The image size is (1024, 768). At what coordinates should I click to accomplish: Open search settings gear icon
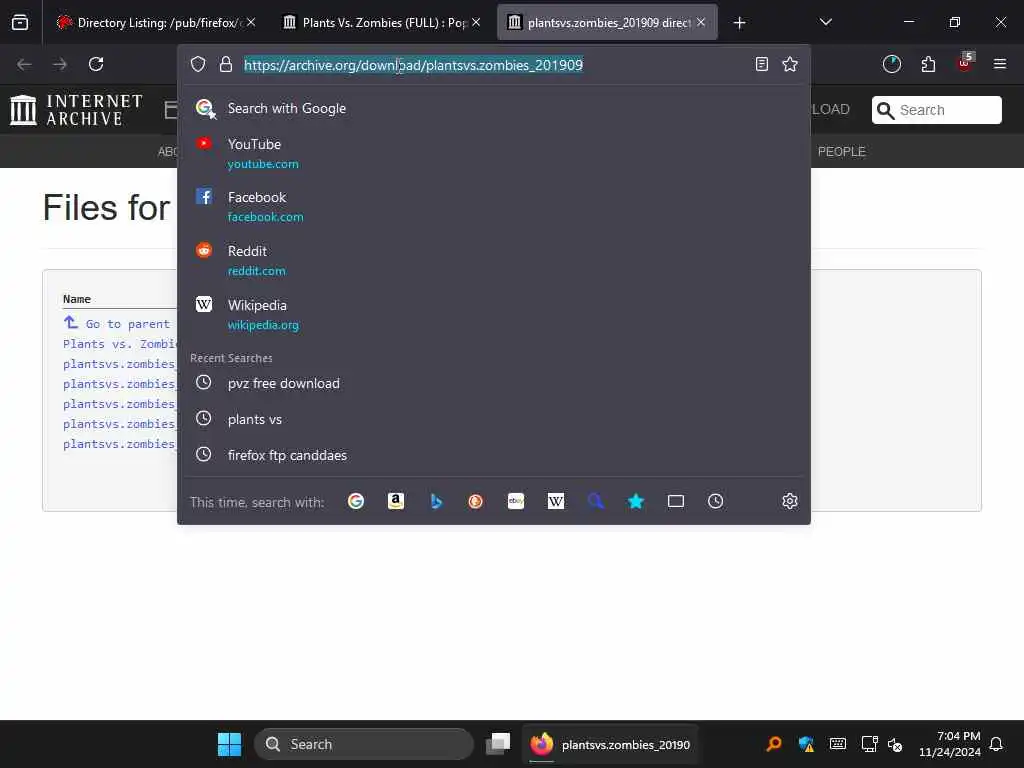[790, 501]
